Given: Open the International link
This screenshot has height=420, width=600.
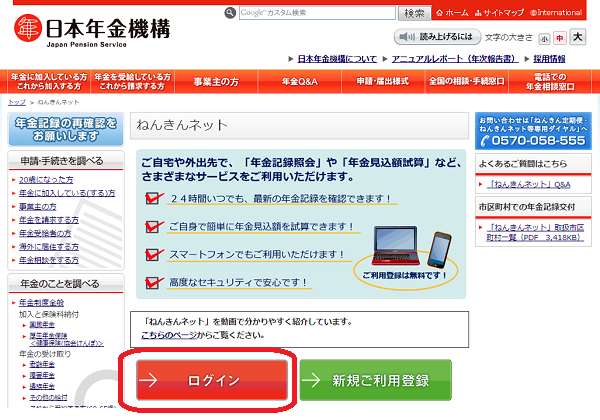Looking at the screenshot, I should (x=556, y=13).
